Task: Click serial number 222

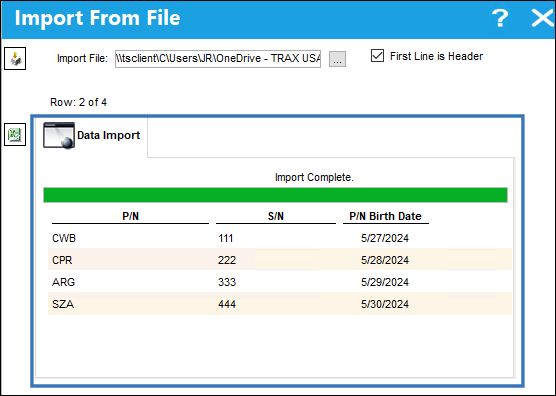Action: coord(227,260)
